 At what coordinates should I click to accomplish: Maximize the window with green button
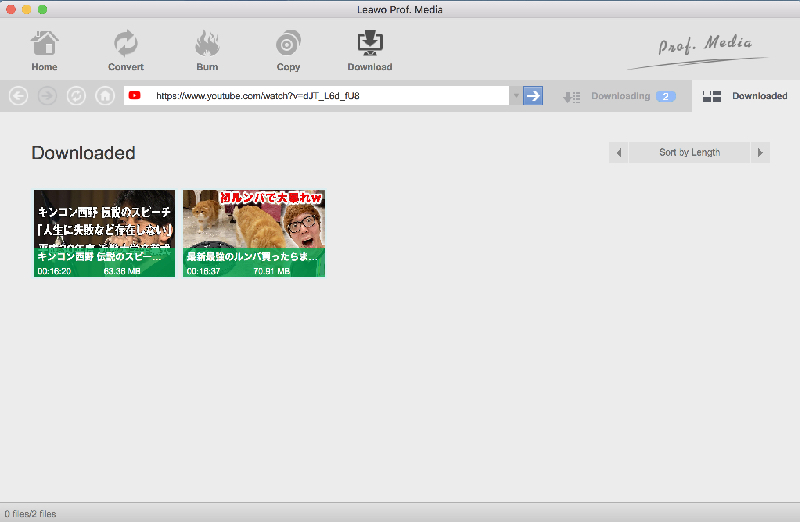[42, 9]
